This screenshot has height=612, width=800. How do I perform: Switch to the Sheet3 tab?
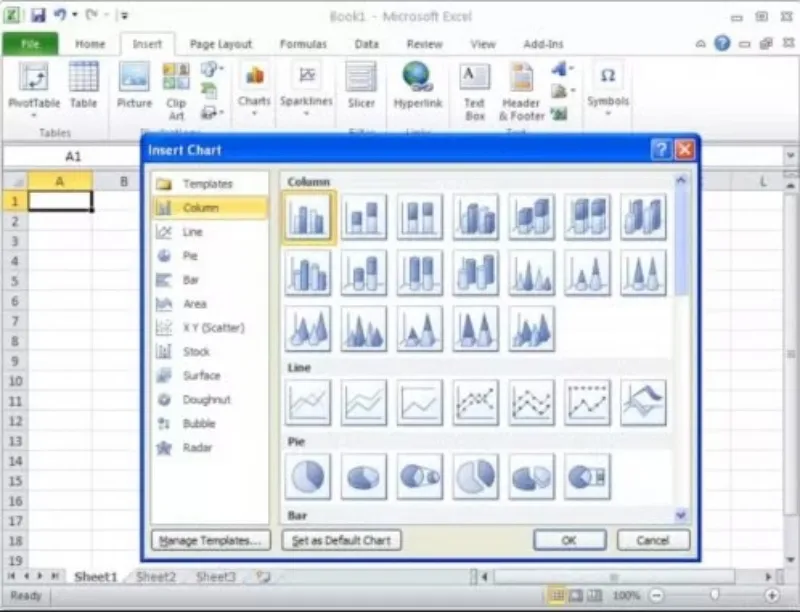[x=216, y=577]
